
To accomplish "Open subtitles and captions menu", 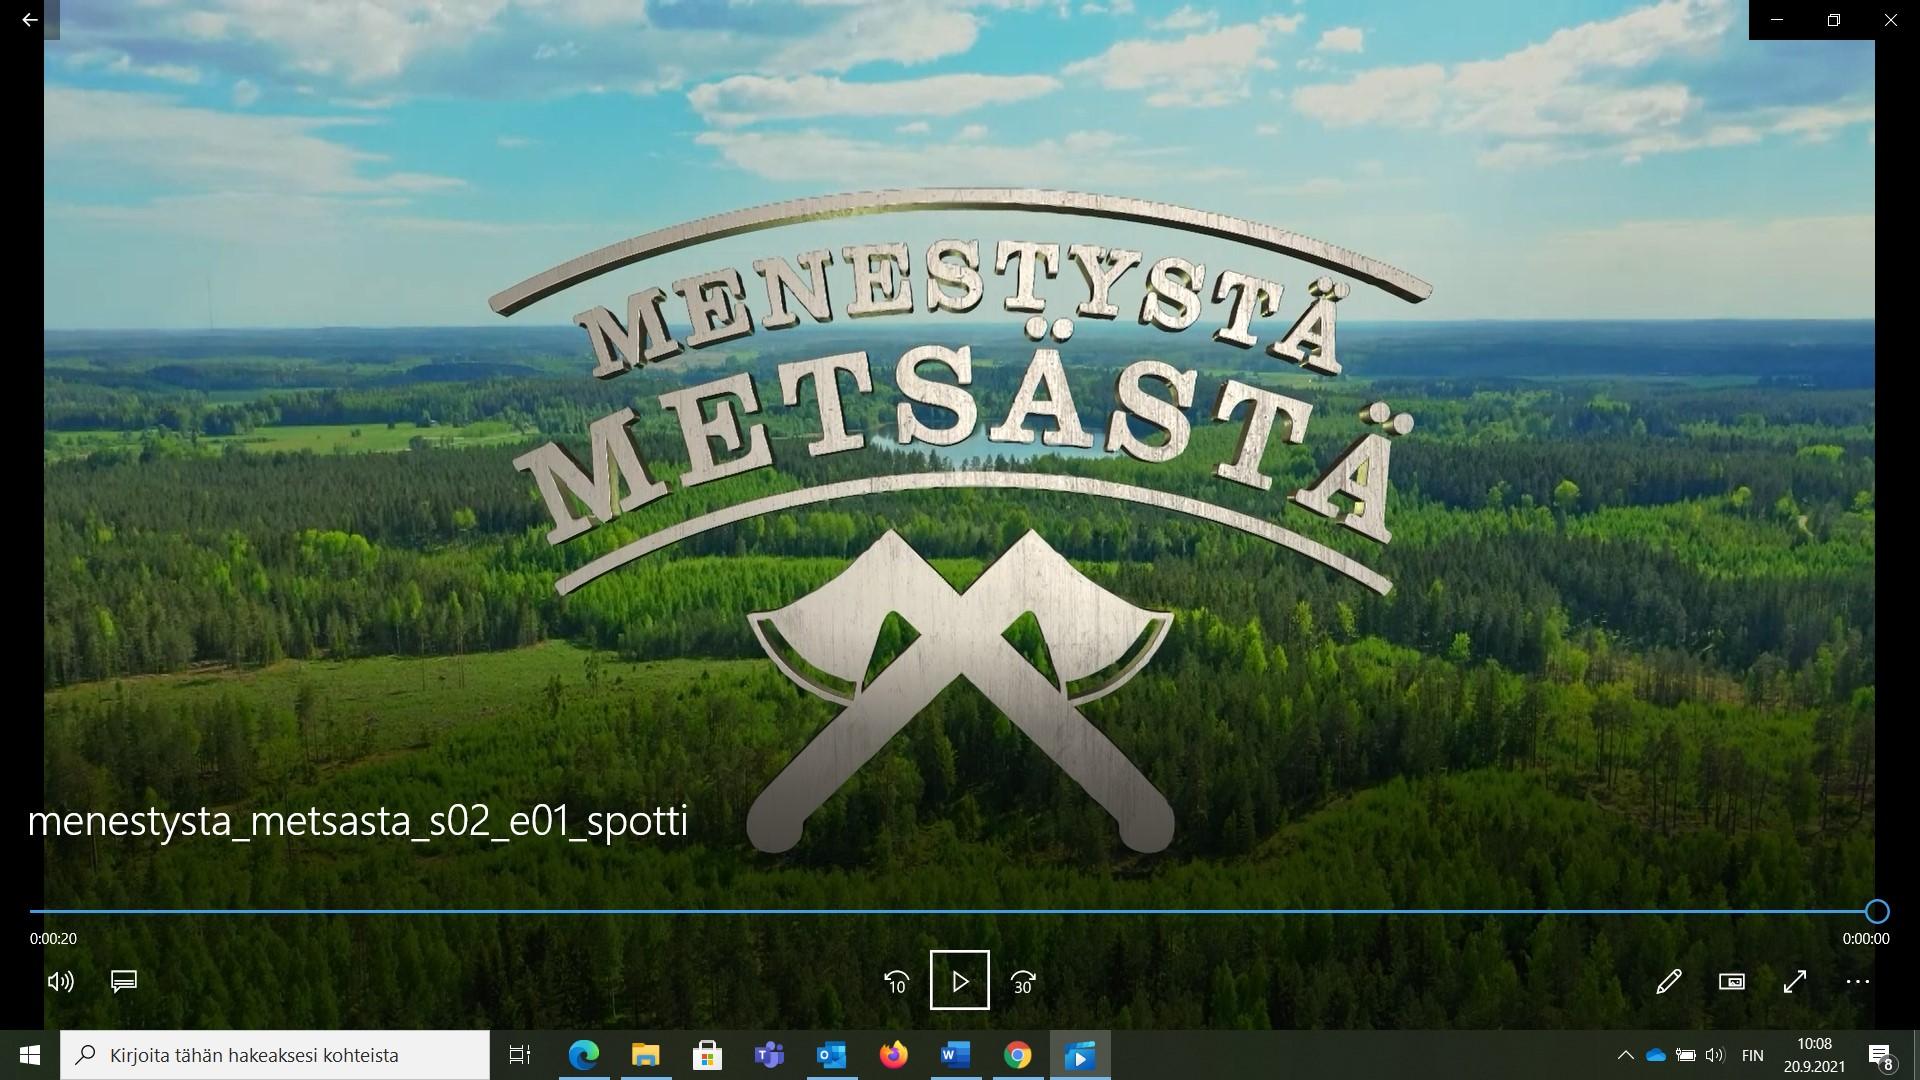I will (x=124, y=981).
